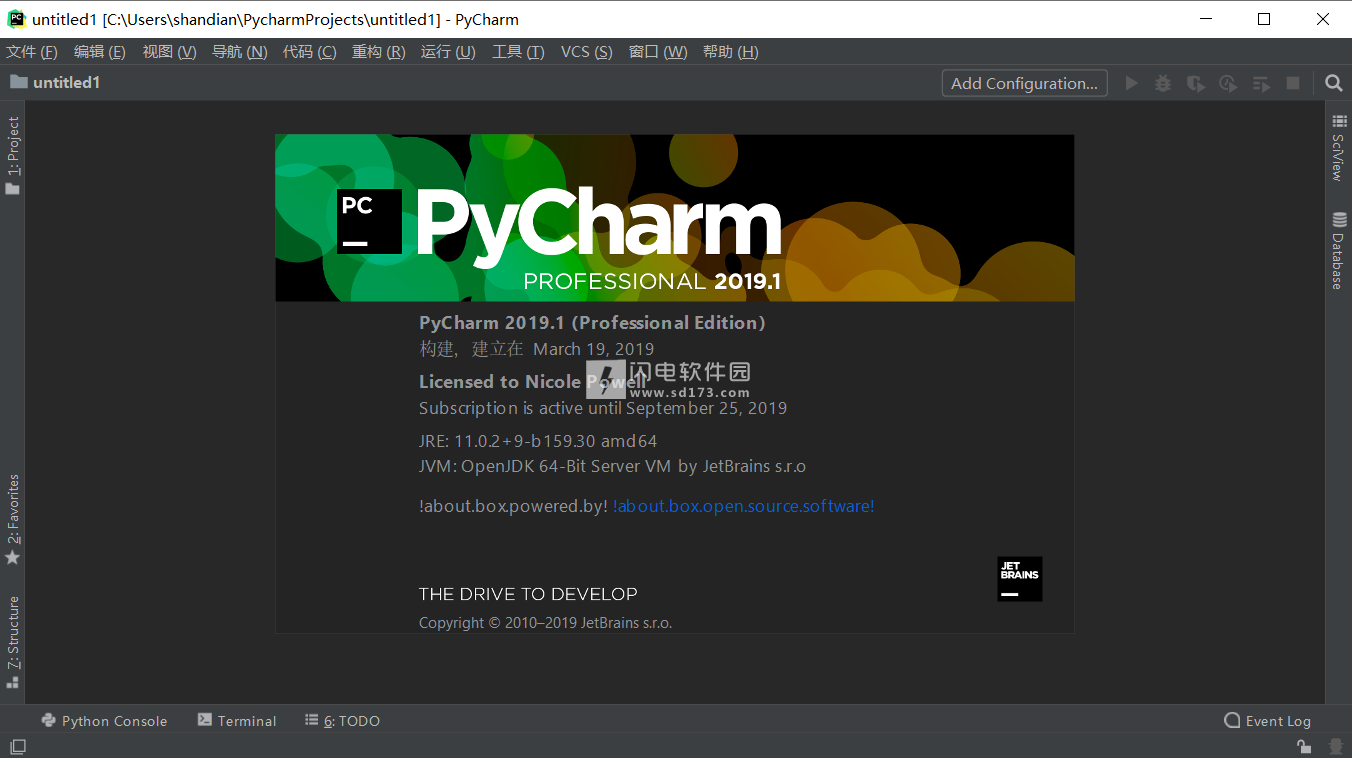Open the 帮助 (H) menu
The height and width of the screenshot is (758, 1352).
pyautogui.click(x=730, y=52)
